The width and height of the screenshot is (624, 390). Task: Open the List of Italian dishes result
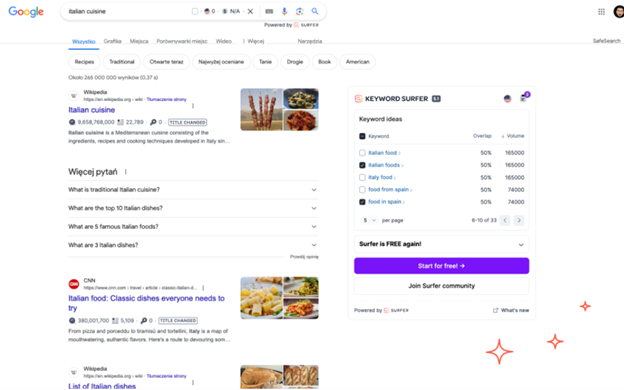click(102, 386)
